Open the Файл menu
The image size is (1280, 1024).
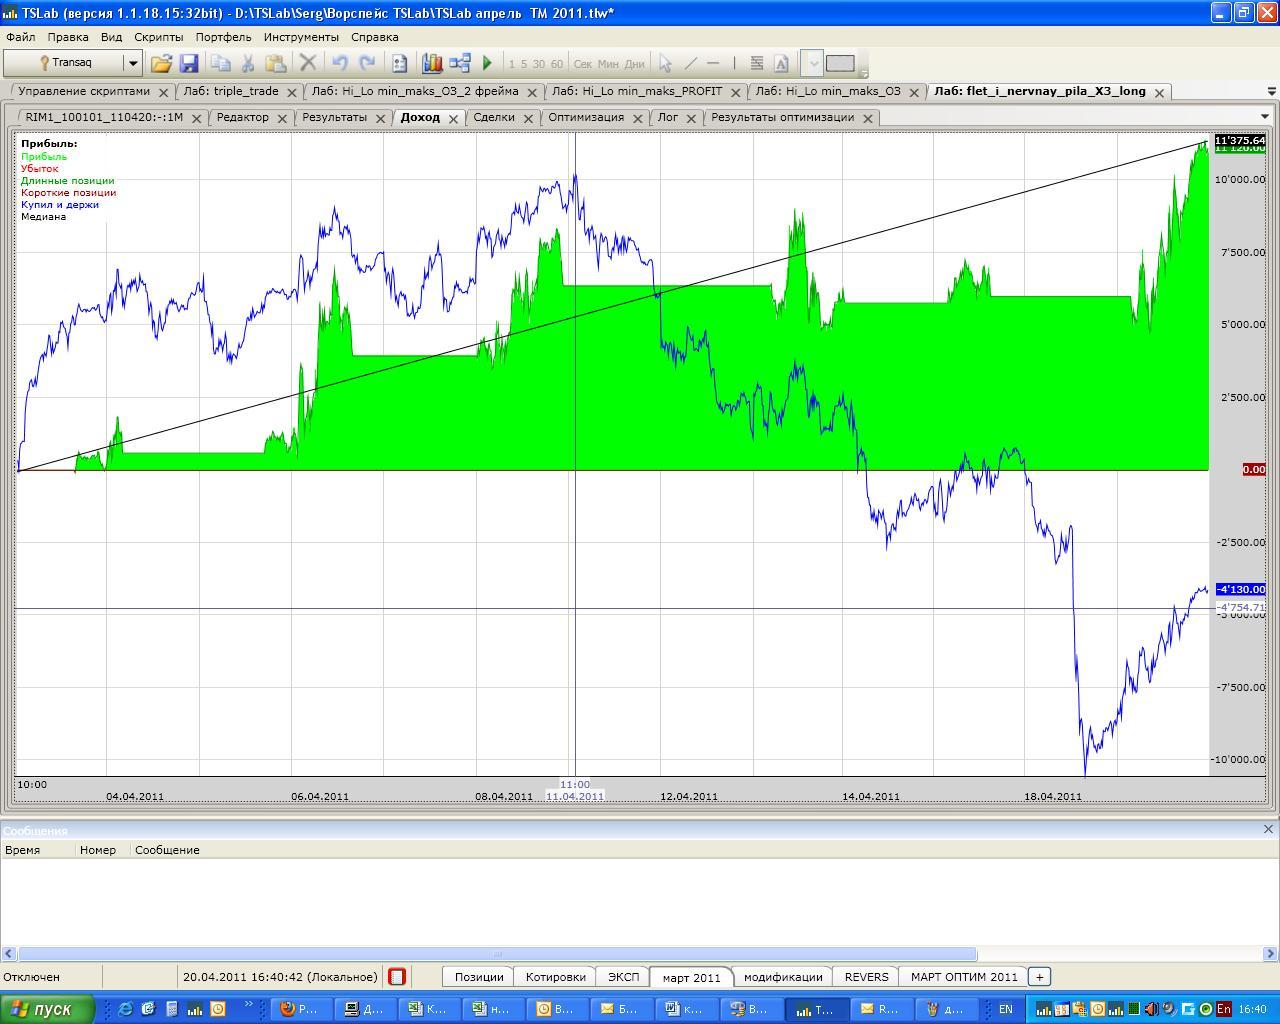point(20,37)
